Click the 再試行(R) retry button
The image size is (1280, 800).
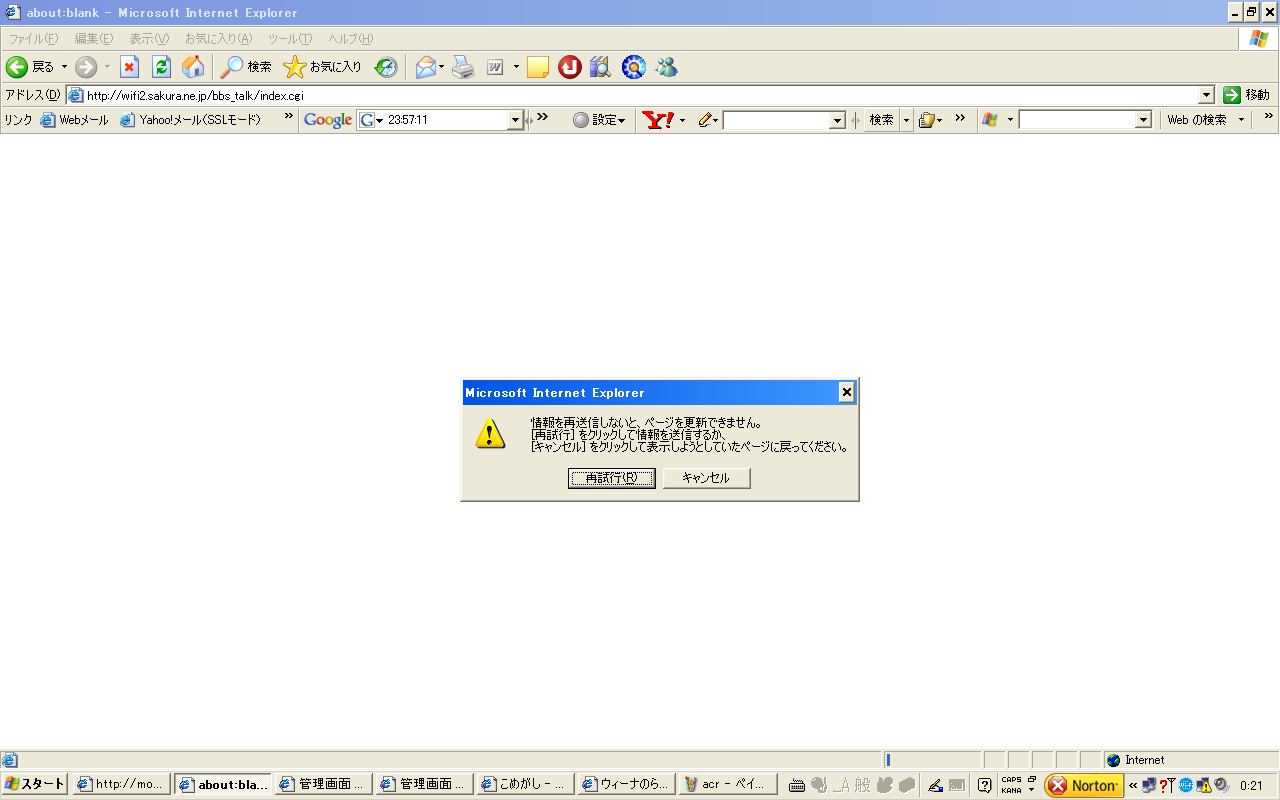(x=611, y=478)
